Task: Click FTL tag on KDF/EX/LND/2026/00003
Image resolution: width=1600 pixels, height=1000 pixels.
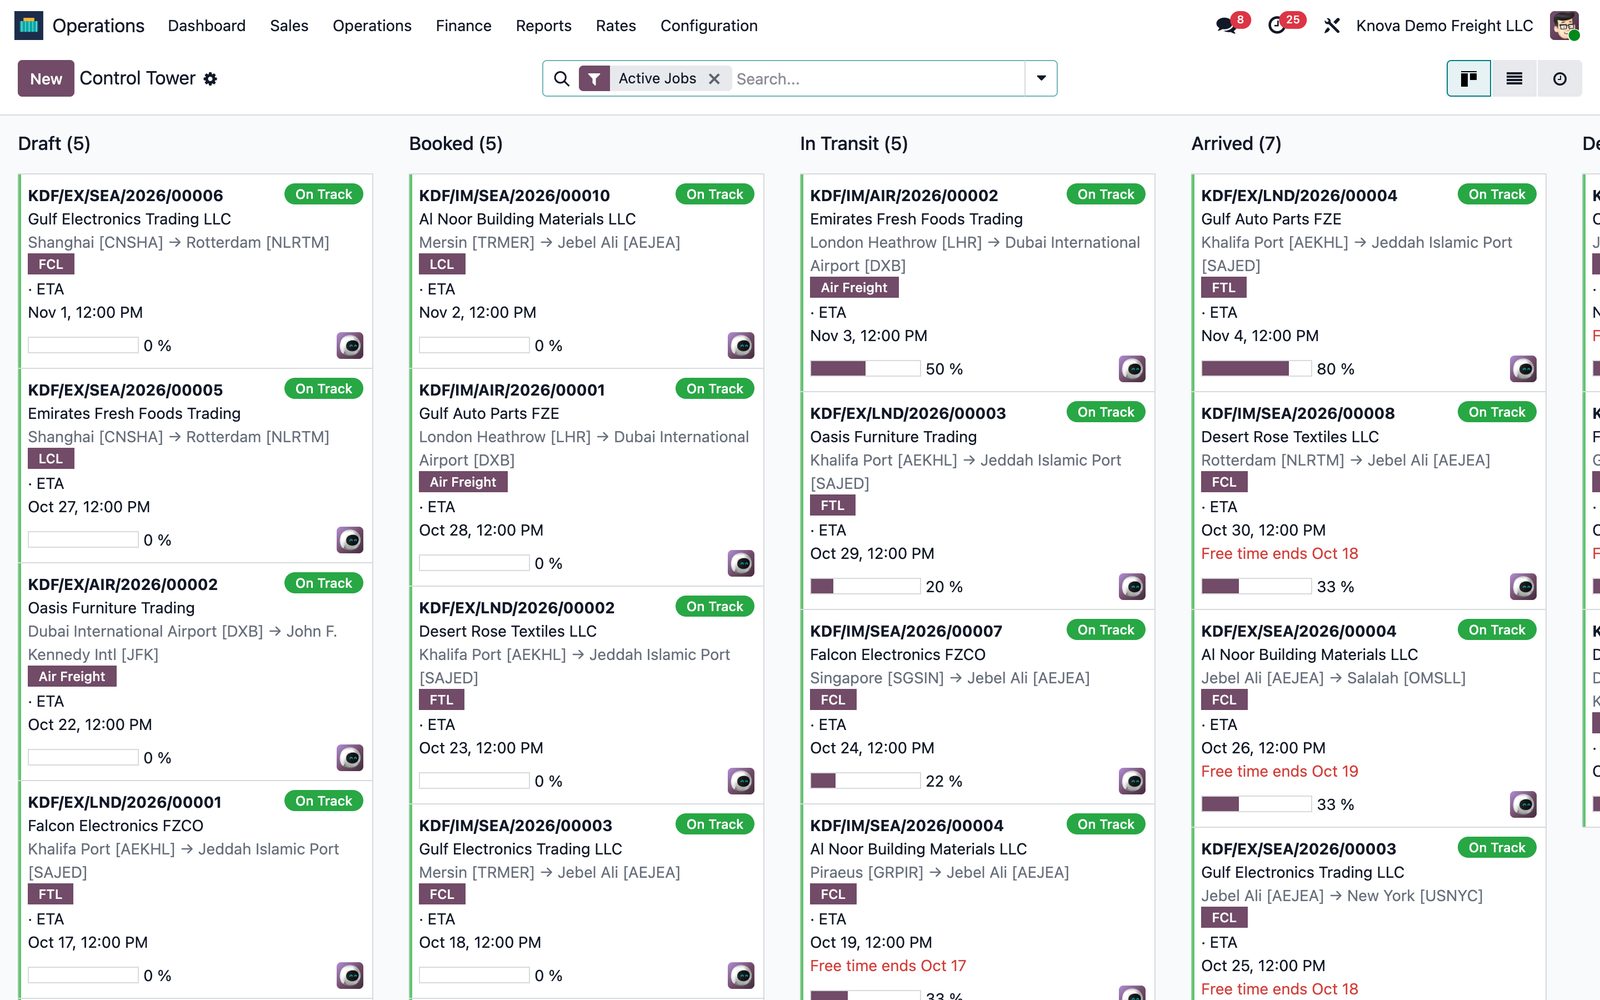Action: (833, 506)
